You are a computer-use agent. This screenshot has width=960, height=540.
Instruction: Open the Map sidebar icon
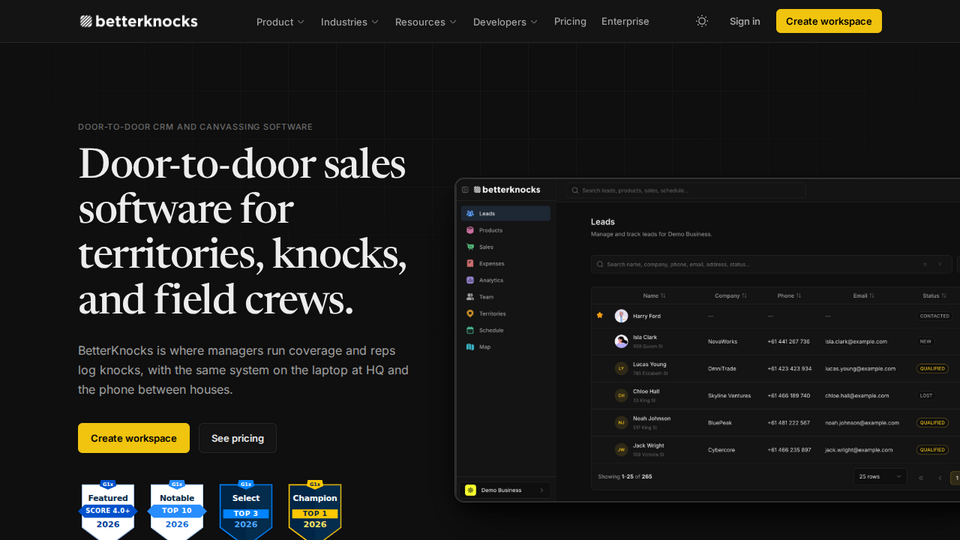[x=470, y=347]
